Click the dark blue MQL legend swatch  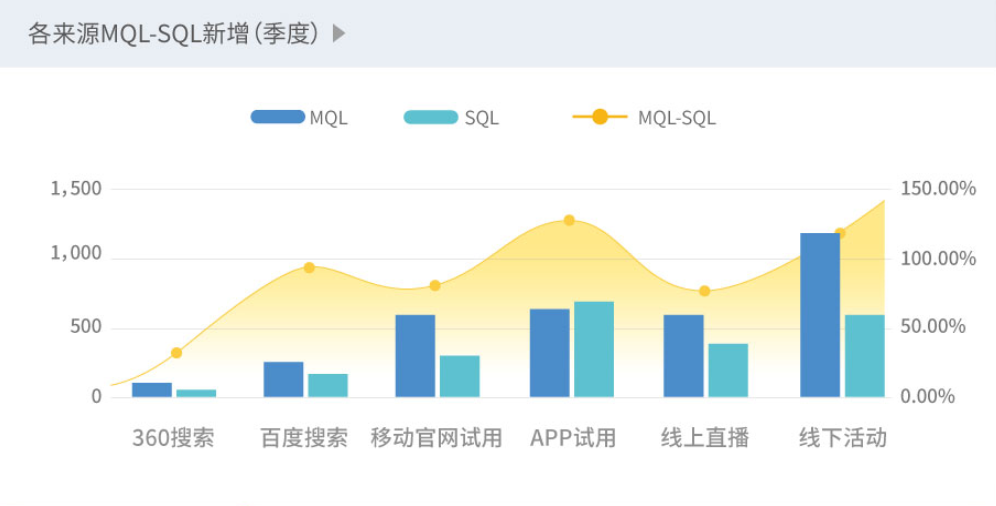coord(278,117)
